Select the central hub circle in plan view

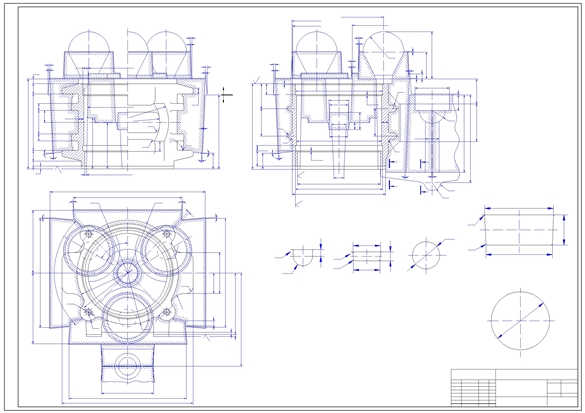point(127,273)
